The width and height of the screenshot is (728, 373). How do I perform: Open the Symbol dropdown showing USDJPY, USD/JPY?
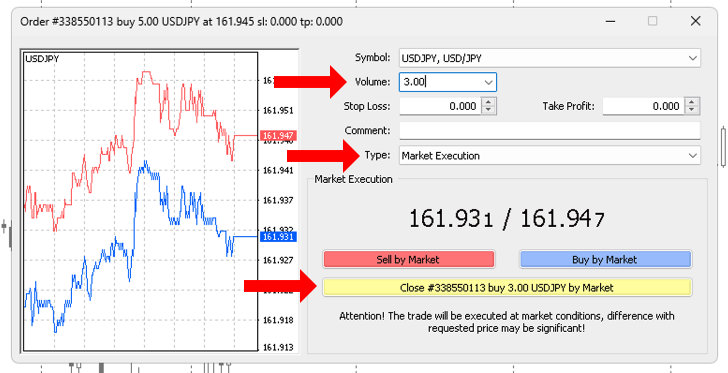click(x=549, y=58)
